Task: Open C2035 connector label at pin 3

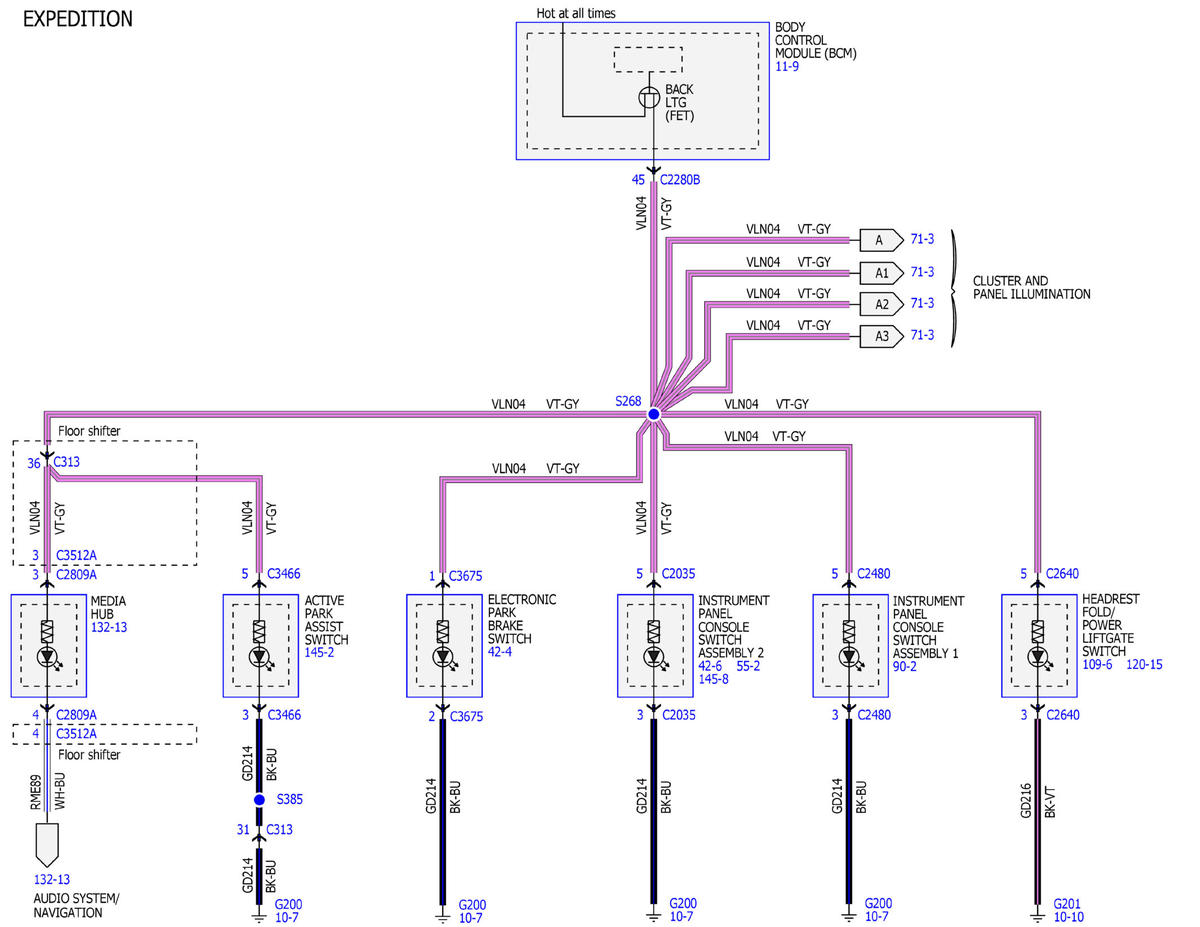Action: (679, 715)
